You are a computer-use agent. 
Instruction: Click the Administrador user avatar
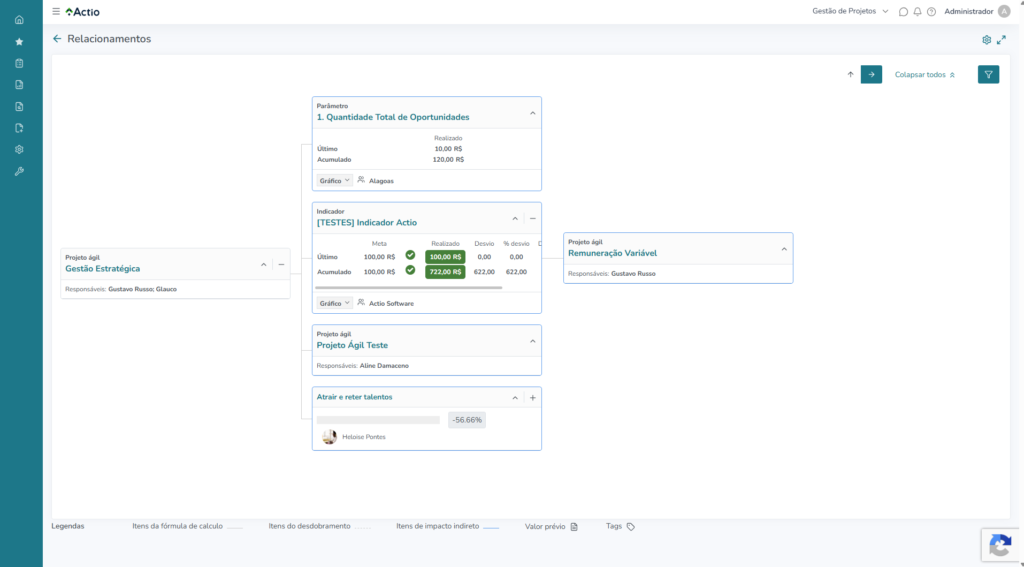tap(1004, 12)
